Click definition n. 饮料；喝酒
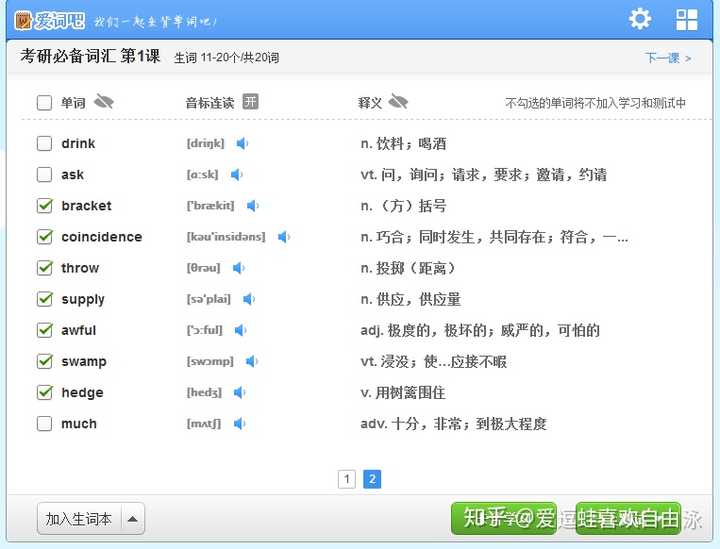Image resolution: width=720 pixels, height=549 pixels. [403, 144]
